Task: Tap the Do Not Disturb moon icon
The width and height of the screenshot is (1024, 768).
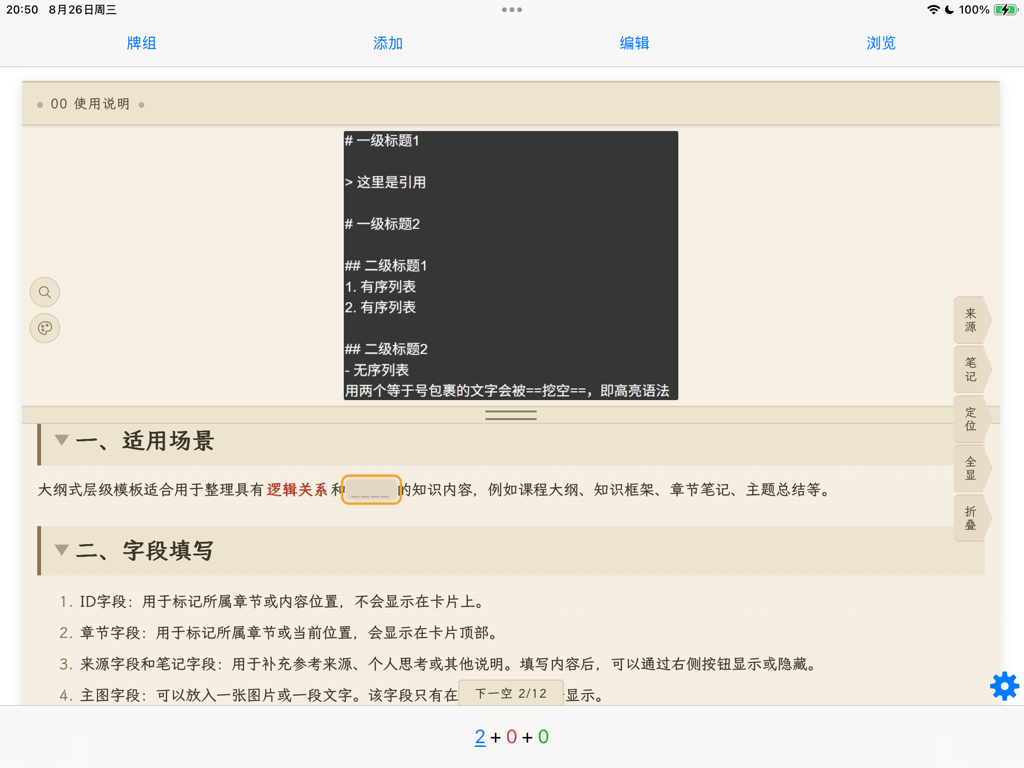Action: [x=950, y=10]
